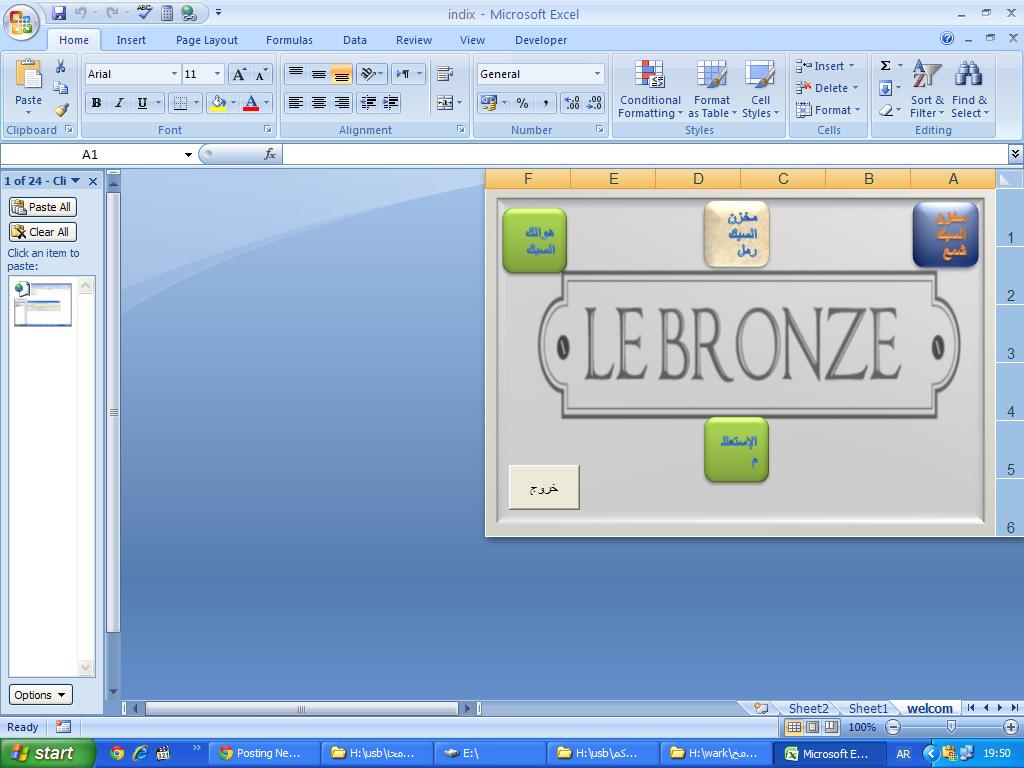This screenshot has width=1024, height=768.
Task: Click Merge and Center icon
Action: pyautogui.click(x=445, y=103)
